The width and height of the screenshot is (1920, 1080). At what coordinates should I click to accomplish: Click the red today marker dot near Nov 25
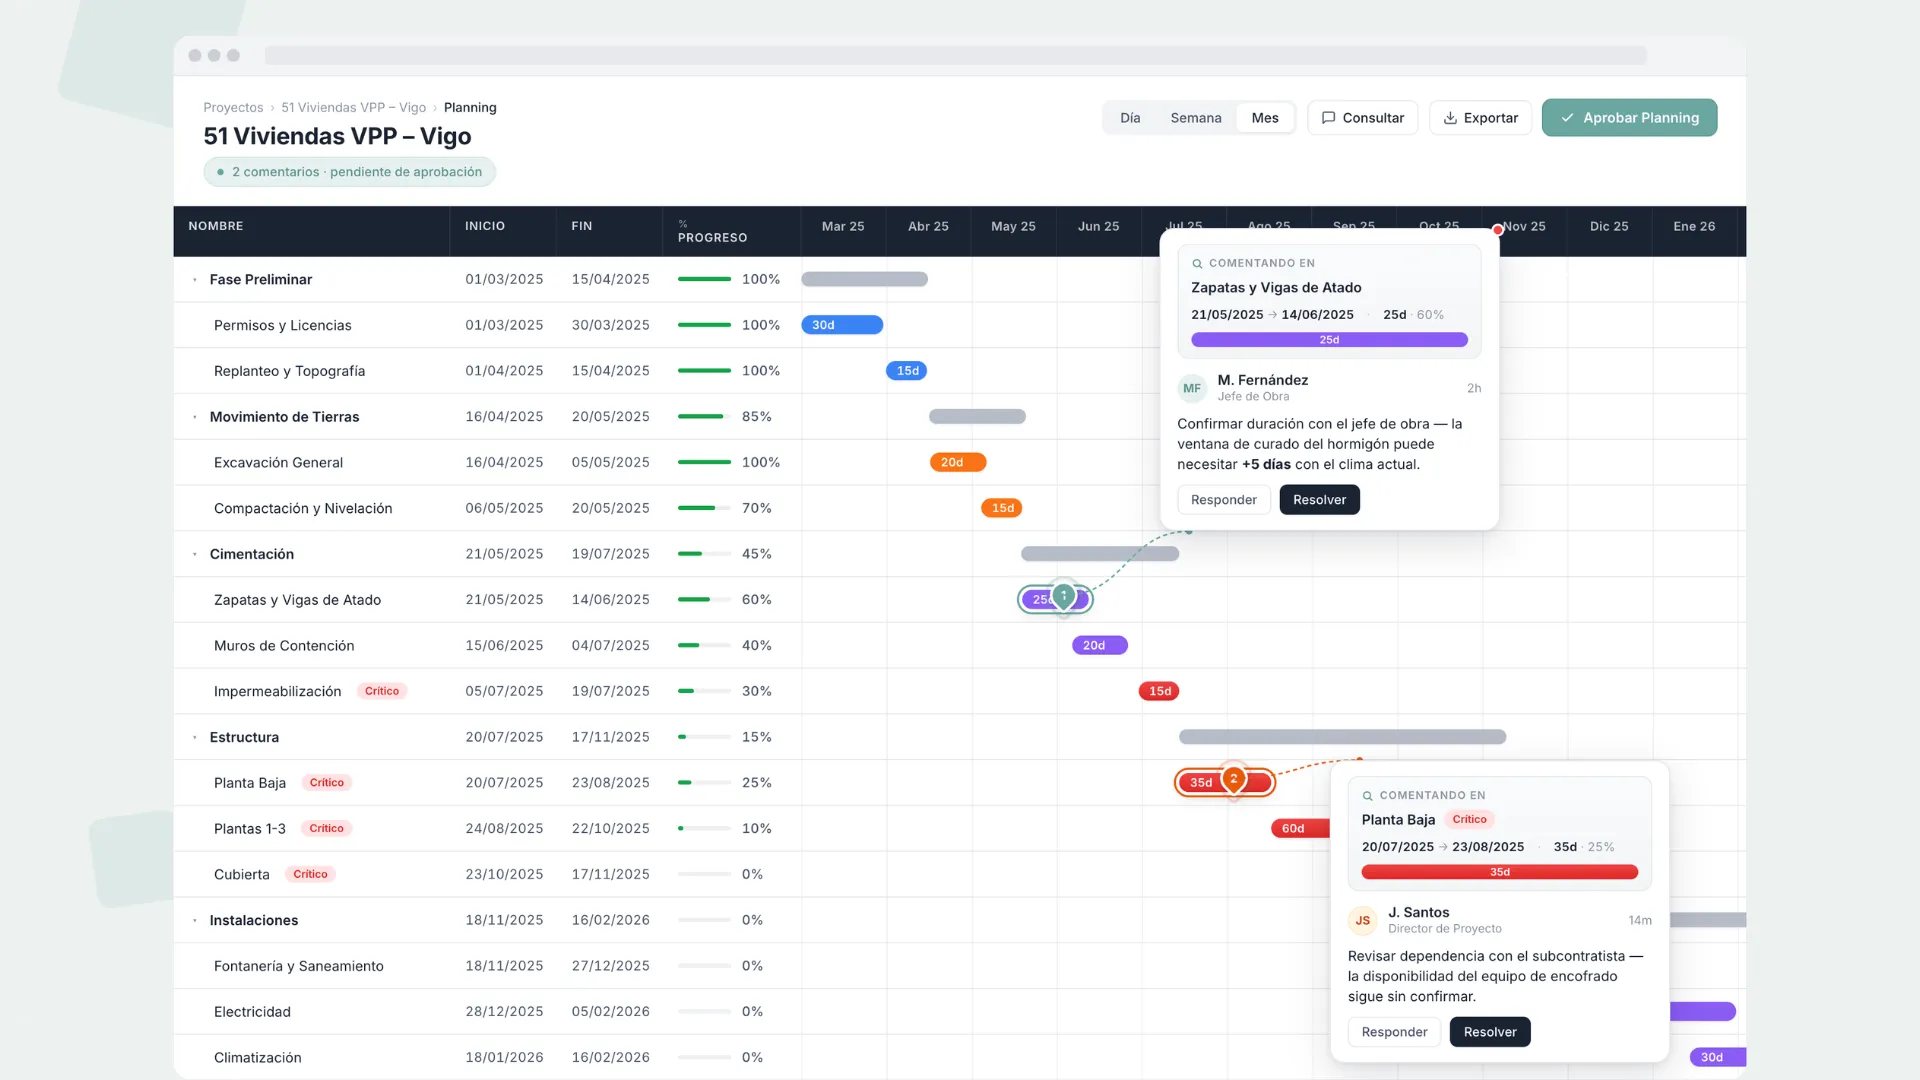(1497, 230)
